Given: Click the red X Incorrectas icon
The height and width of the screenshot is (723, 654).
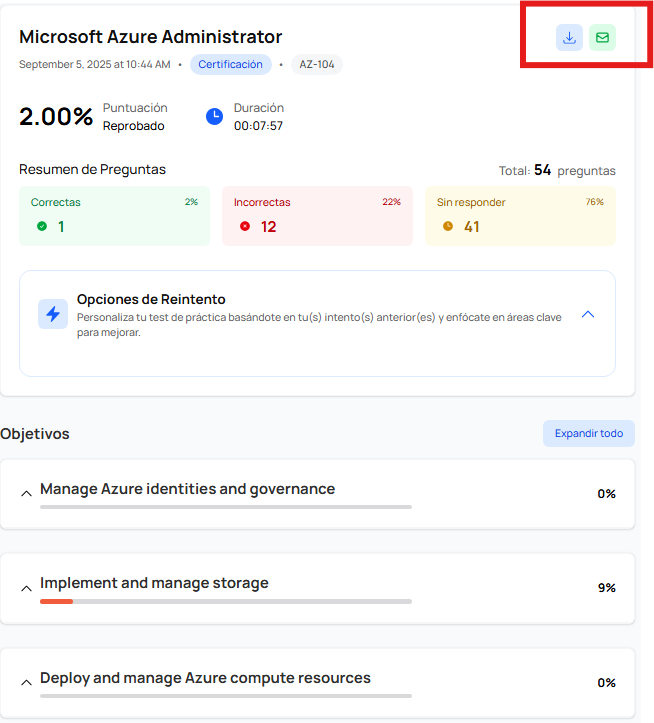Looking at the screenshot, I should [x=245, y=226].
